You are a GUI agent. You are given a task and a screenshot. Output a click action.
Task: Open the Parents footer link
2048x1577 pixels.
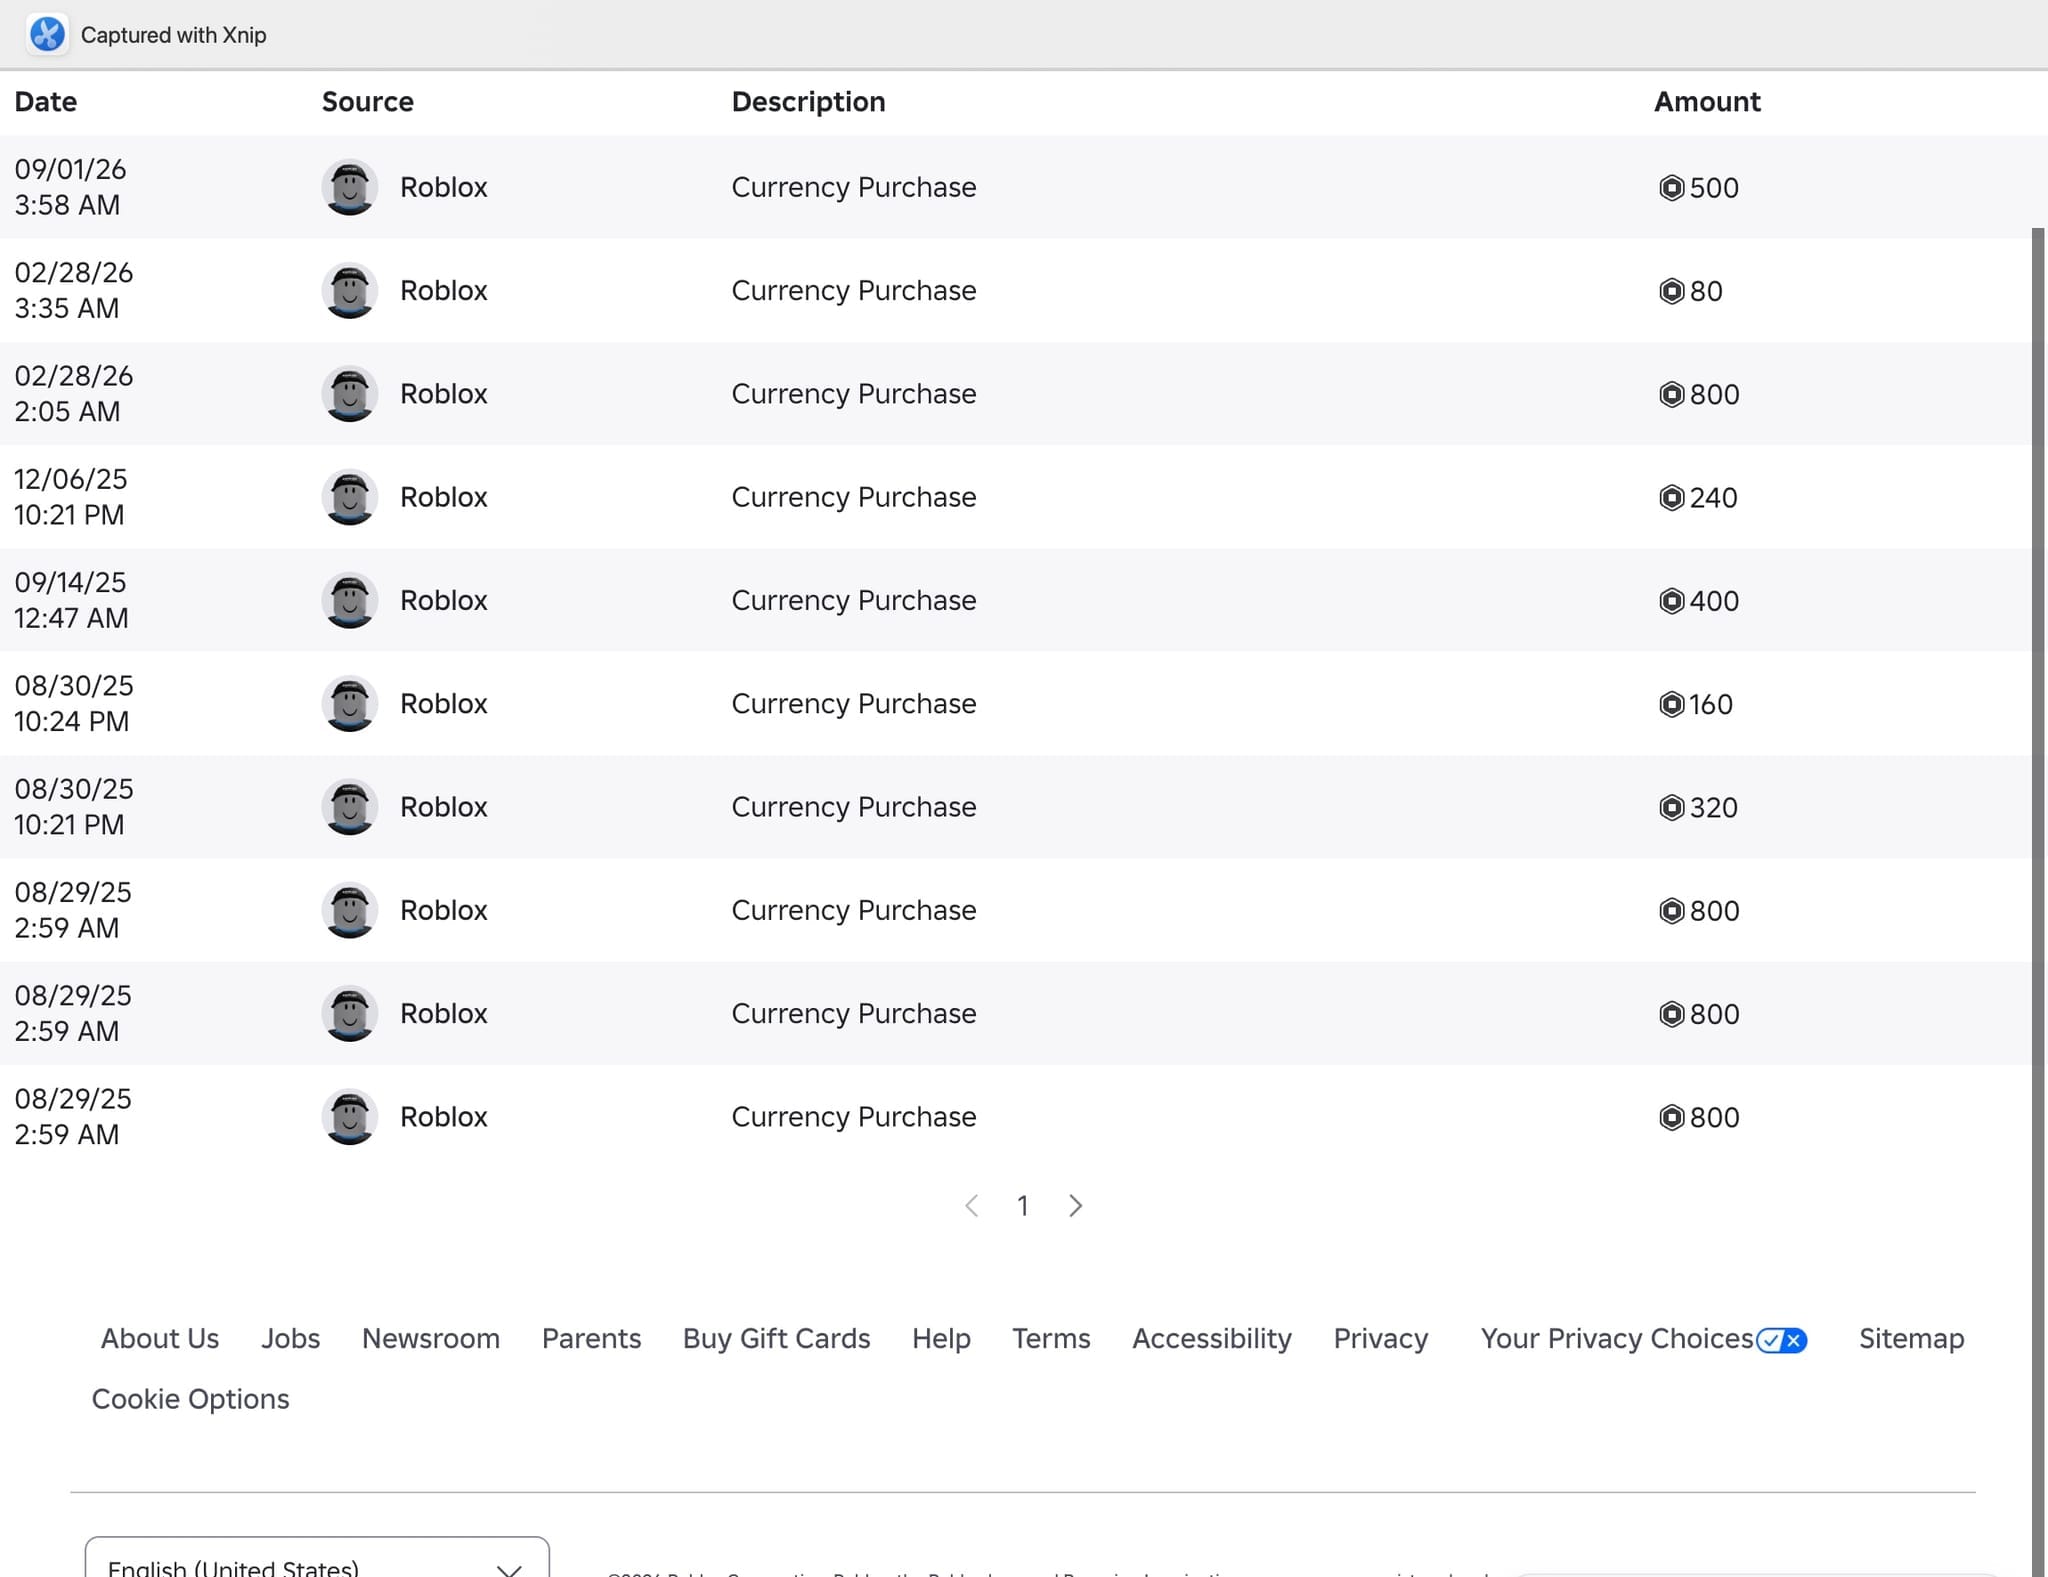click(591, 1339)
